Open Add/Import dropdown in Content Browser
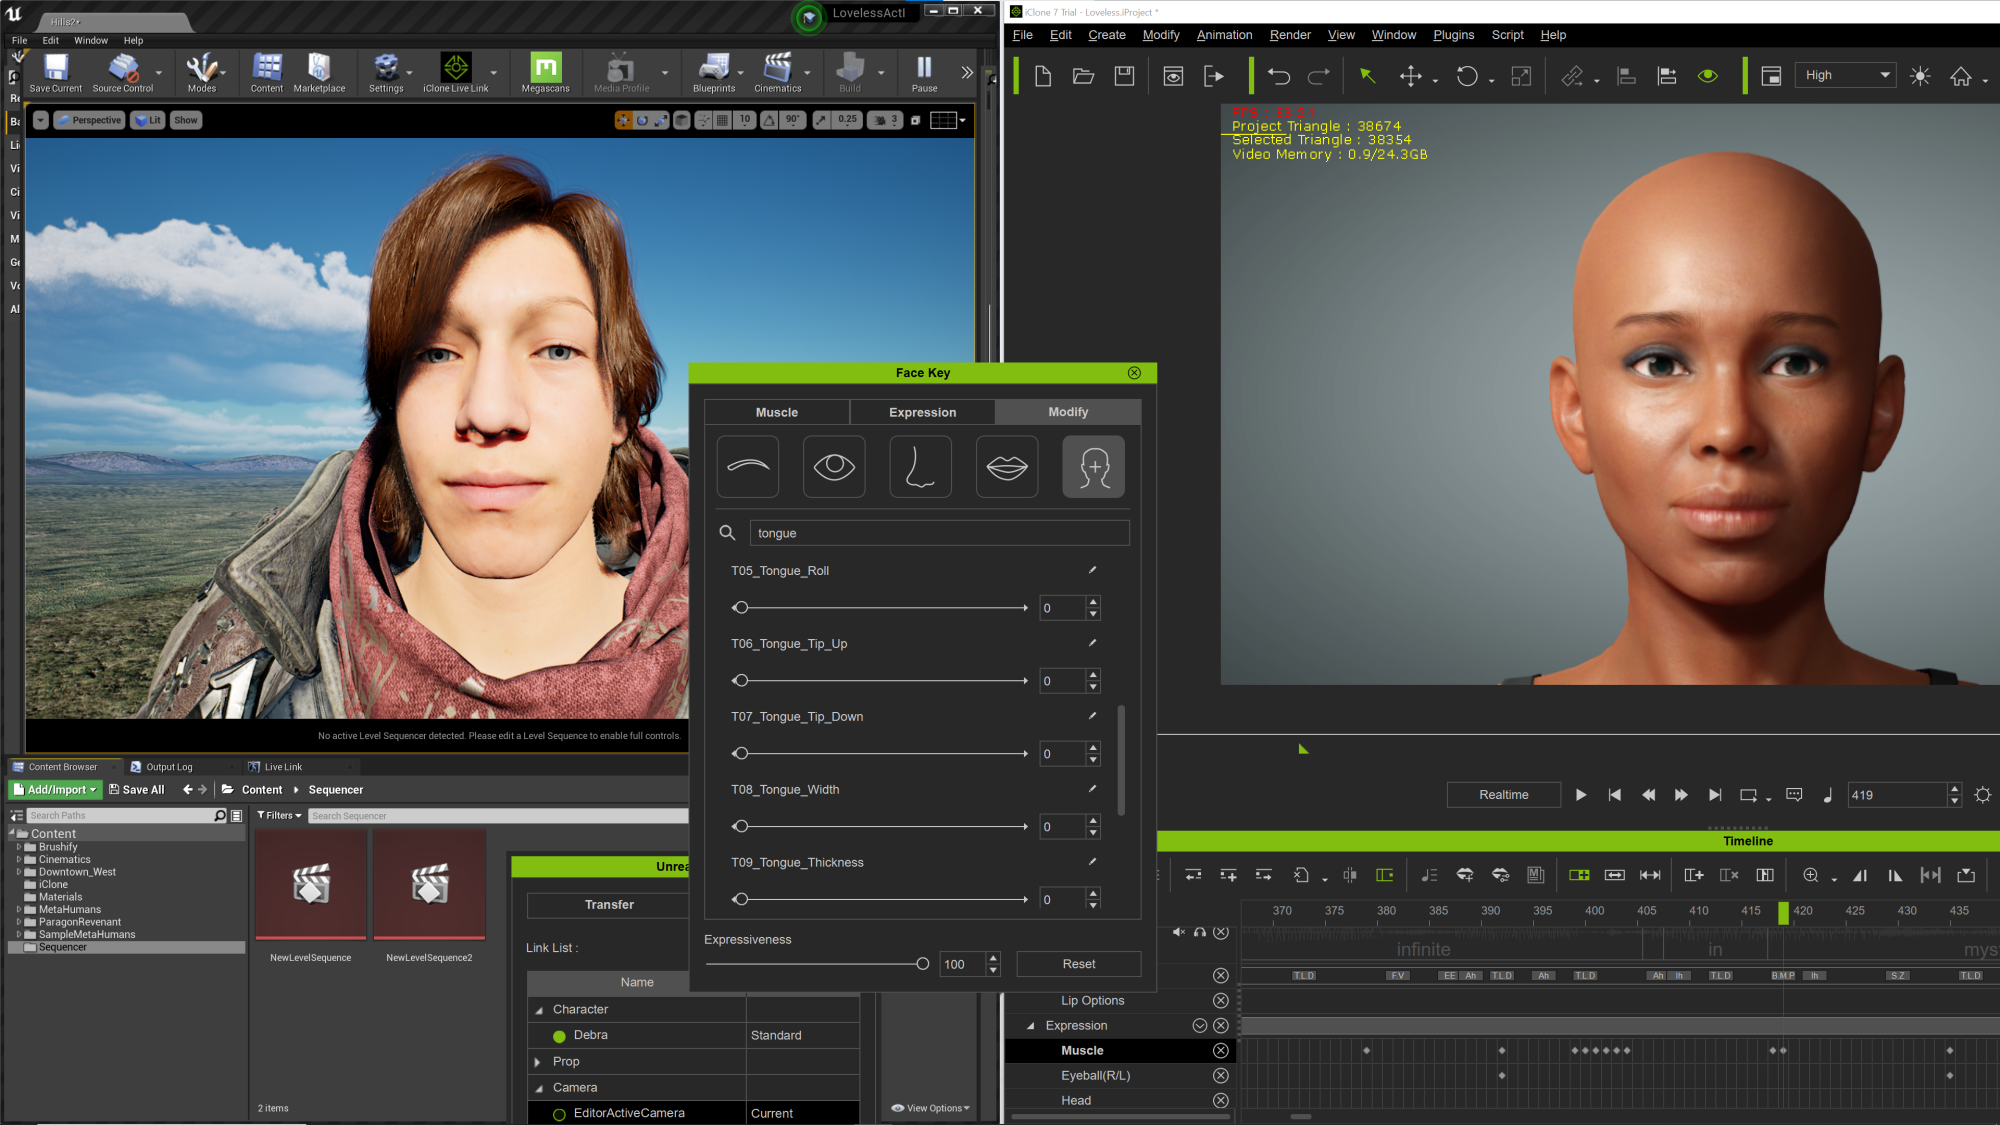 (55, 790)
